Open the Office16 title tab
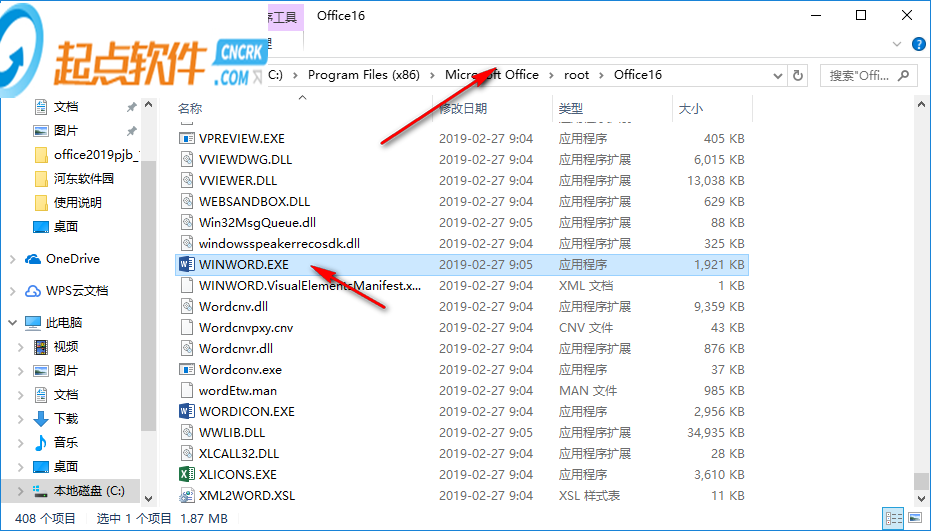The height and width of the screenshot is (531, 931). pos(341,15)
